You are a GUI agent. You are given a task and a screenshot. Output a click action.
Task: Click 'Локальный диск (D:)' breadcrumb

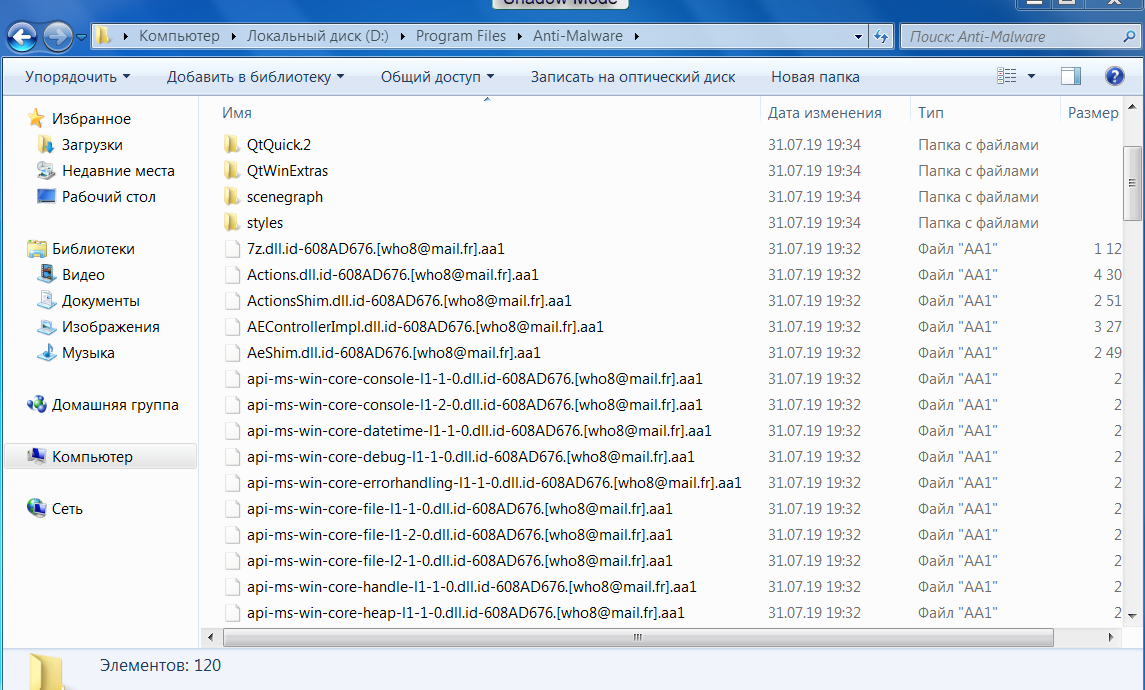318,36
